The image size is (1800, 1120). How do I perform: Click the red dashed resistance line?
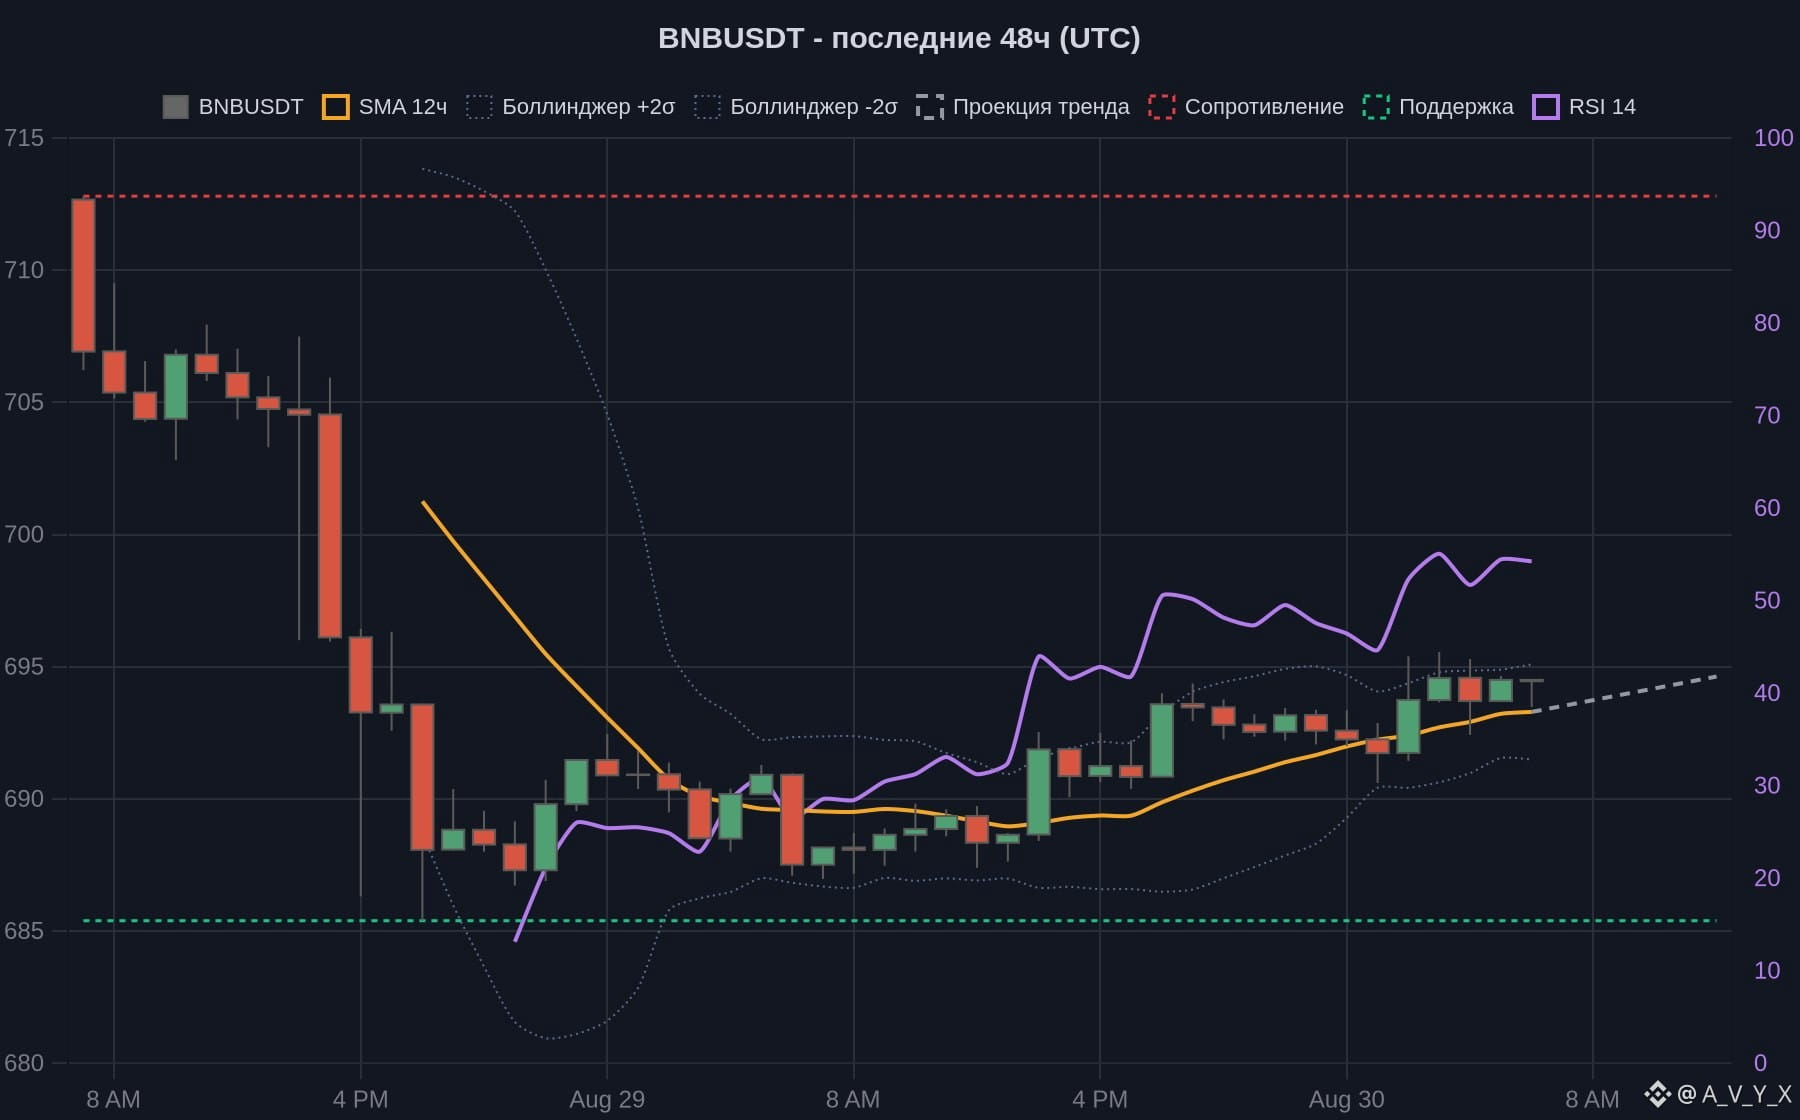coord(899,196)
